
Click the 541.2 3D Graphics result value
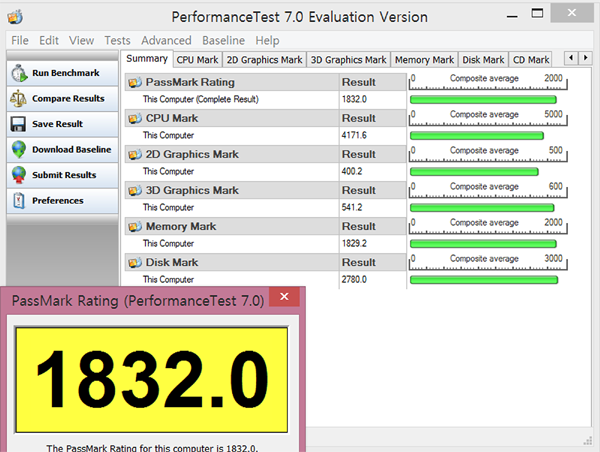point(352,207)
